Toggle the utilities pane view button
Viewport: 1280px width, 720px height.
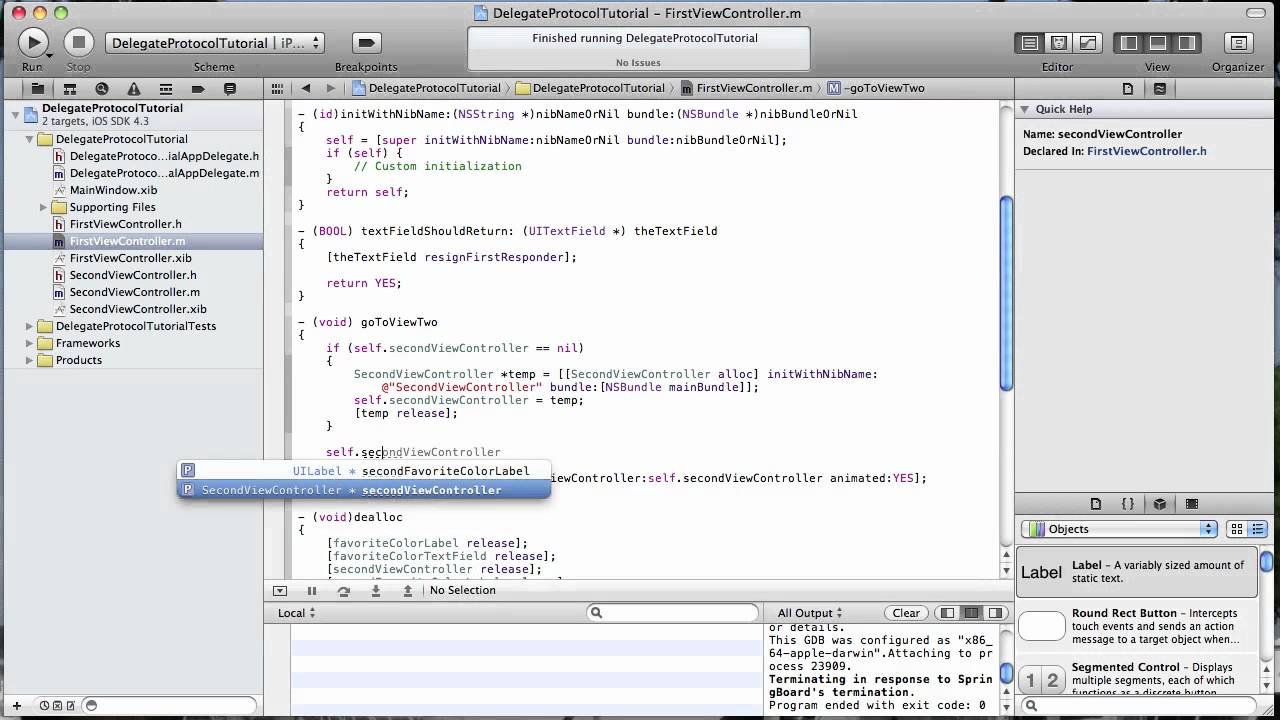pos(1187,43)
